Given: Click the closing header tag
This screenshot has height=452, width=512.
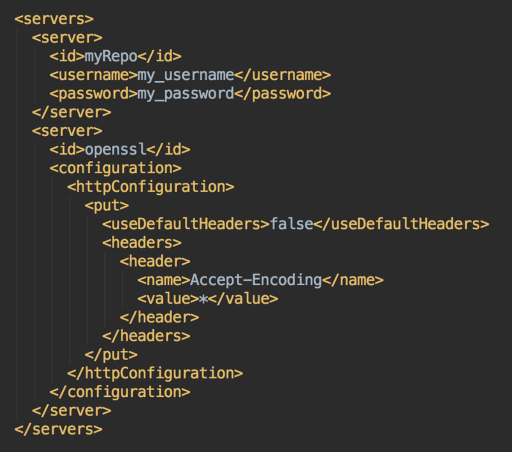Looking at the screenshot, I should click(159, 317).
